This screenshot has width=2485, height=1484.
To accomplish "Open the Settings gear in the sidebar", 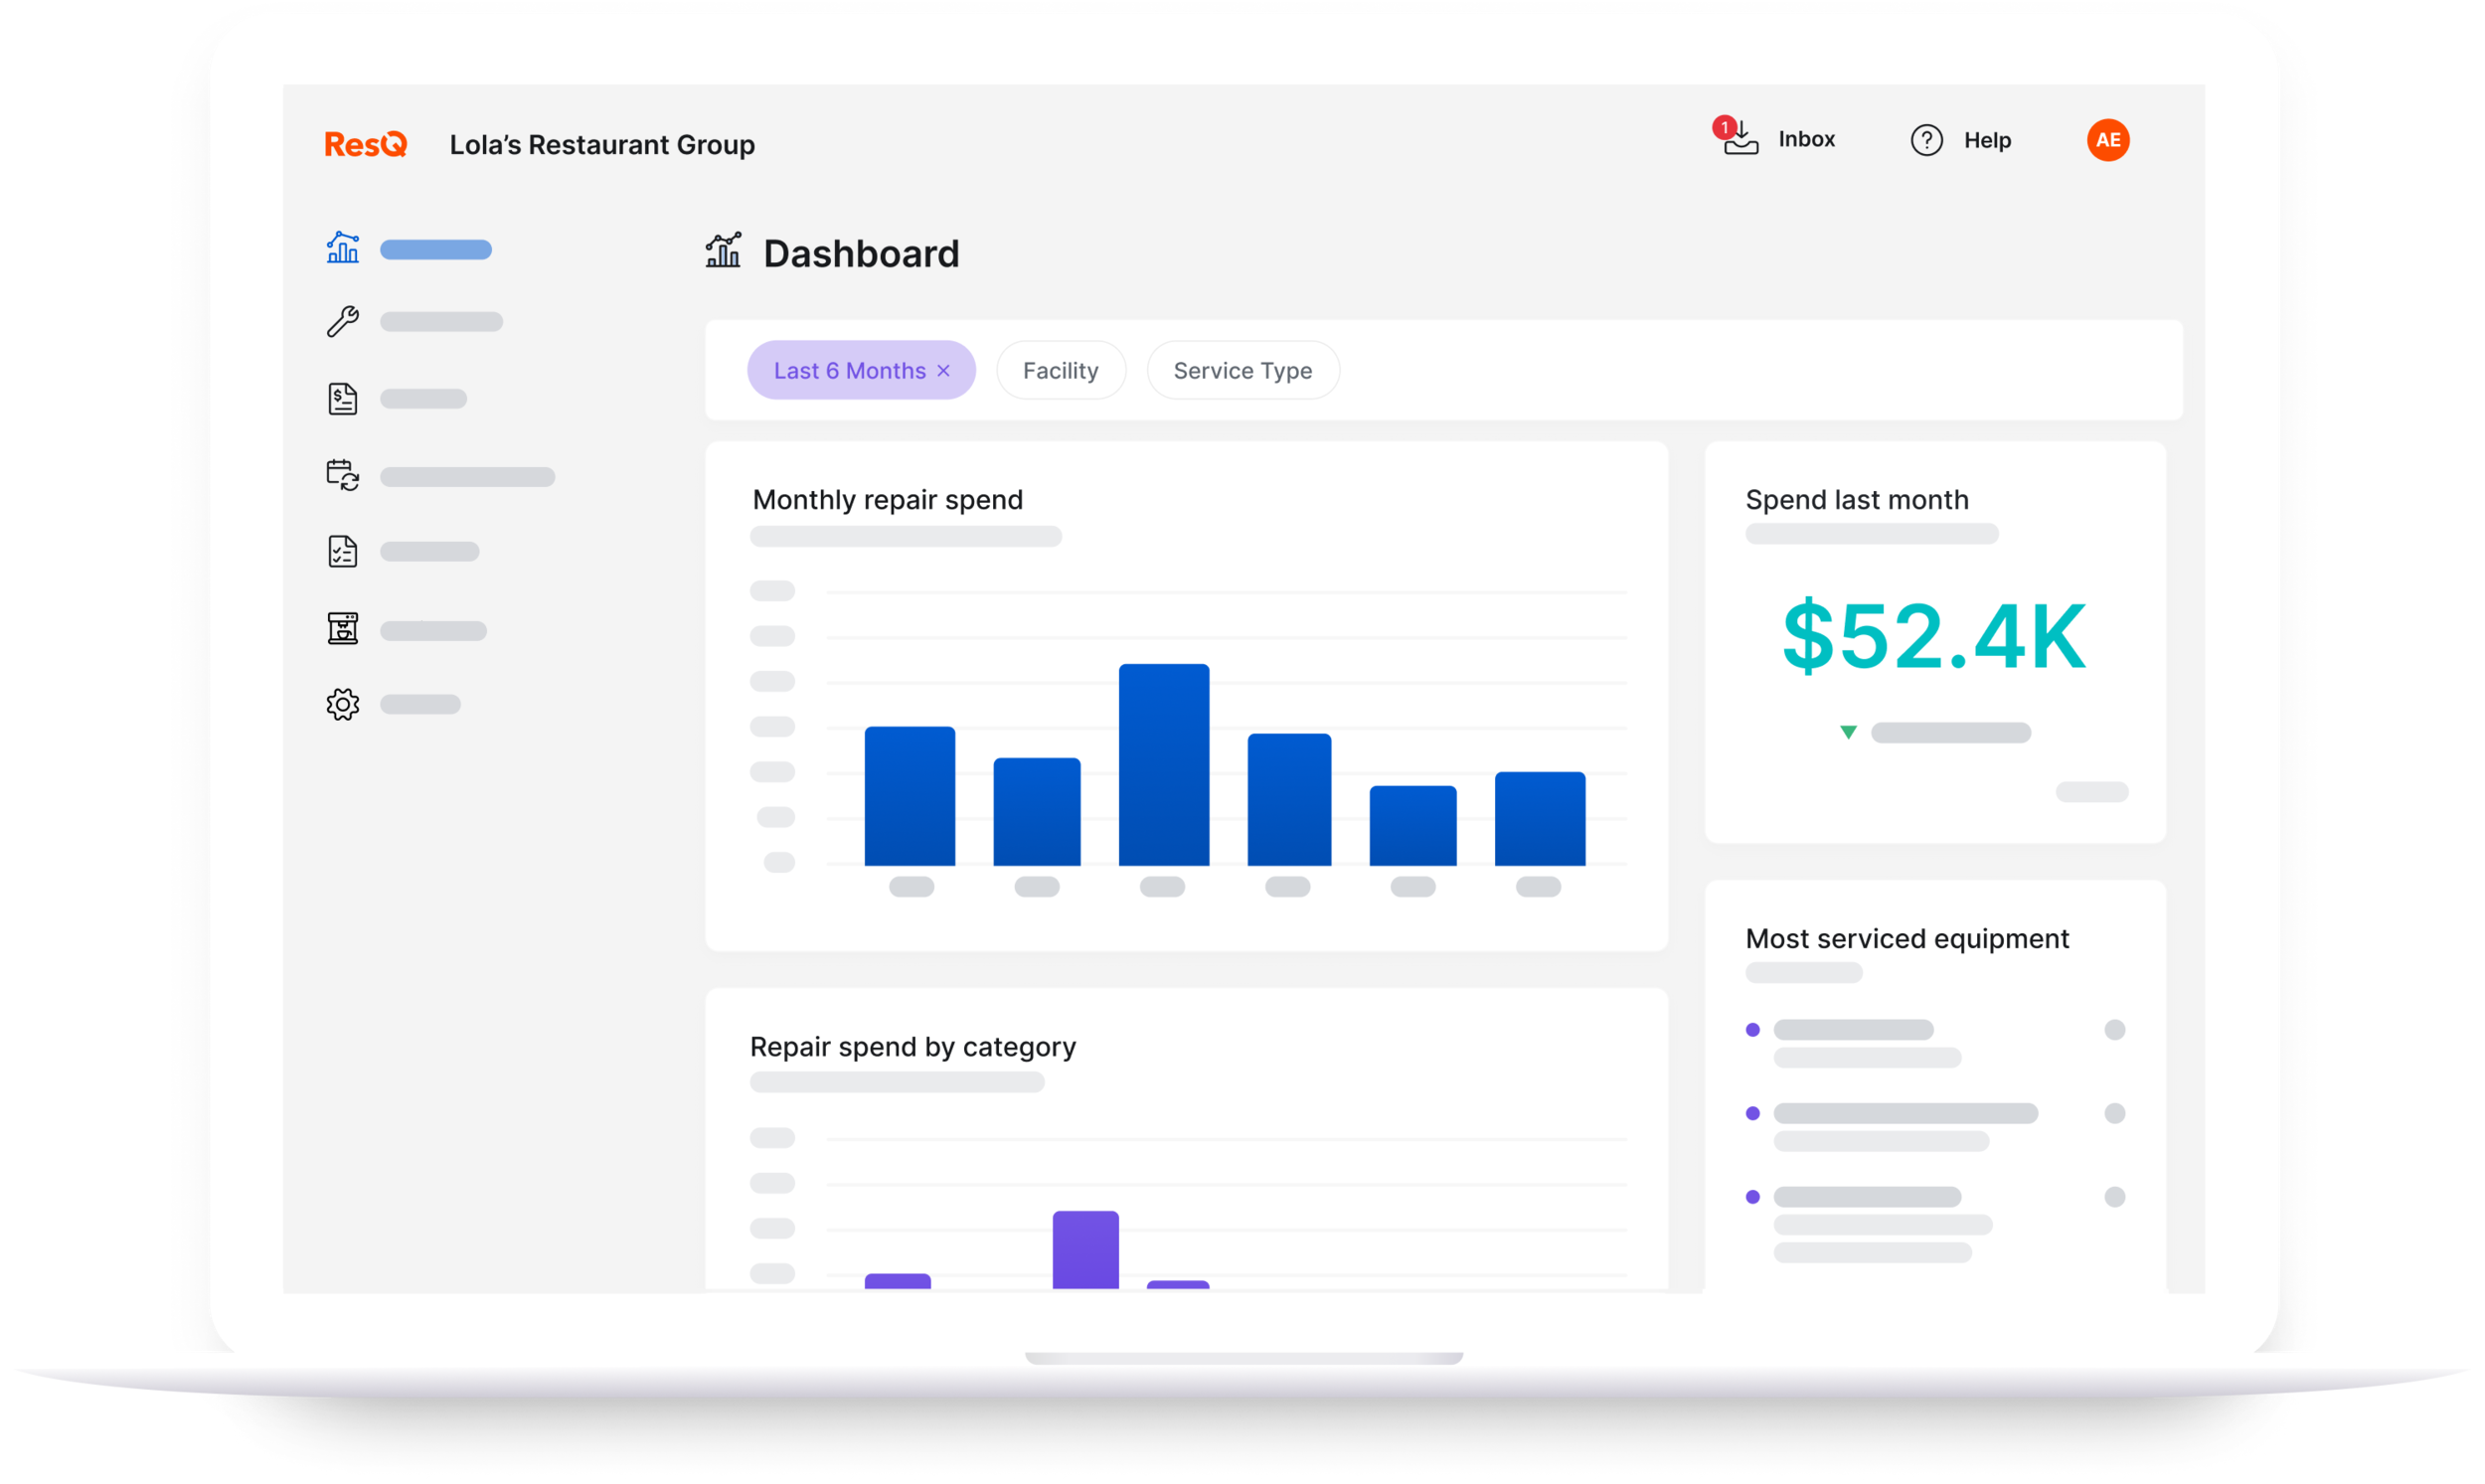I will tap(342, 704).
